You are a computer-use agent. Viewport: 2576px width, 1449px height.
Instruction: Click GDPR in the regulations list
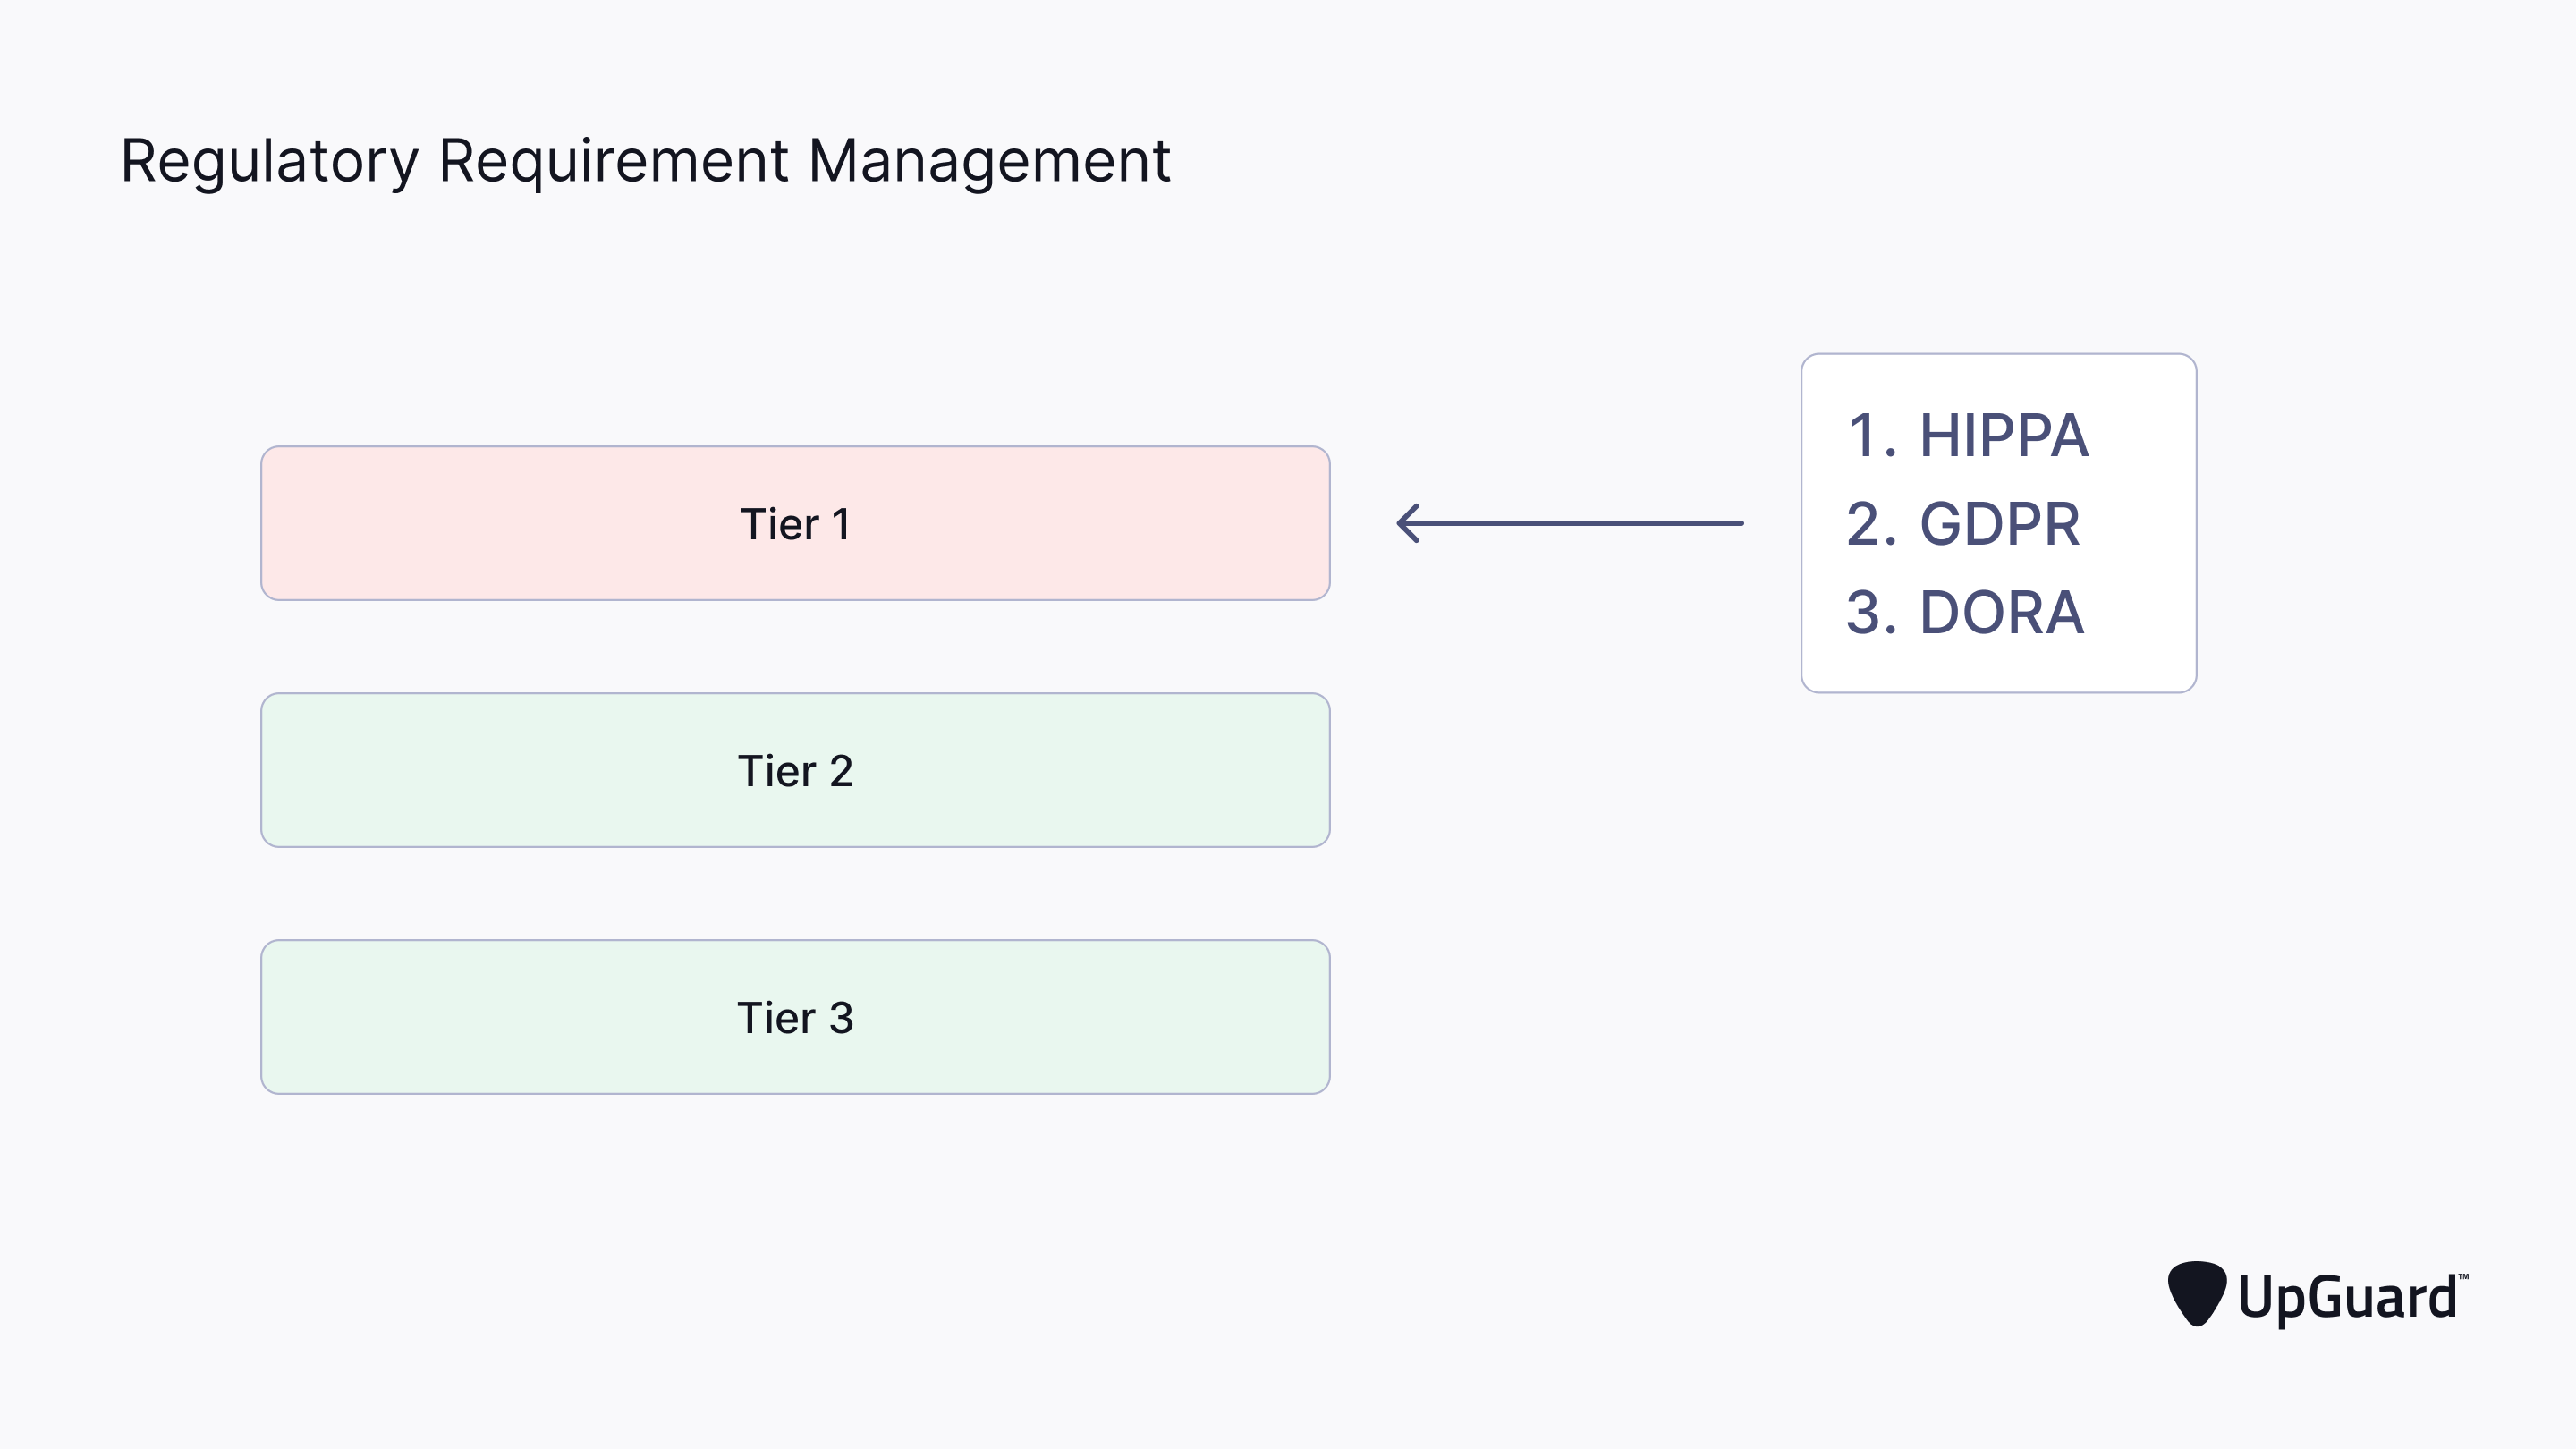(1999, 524)
